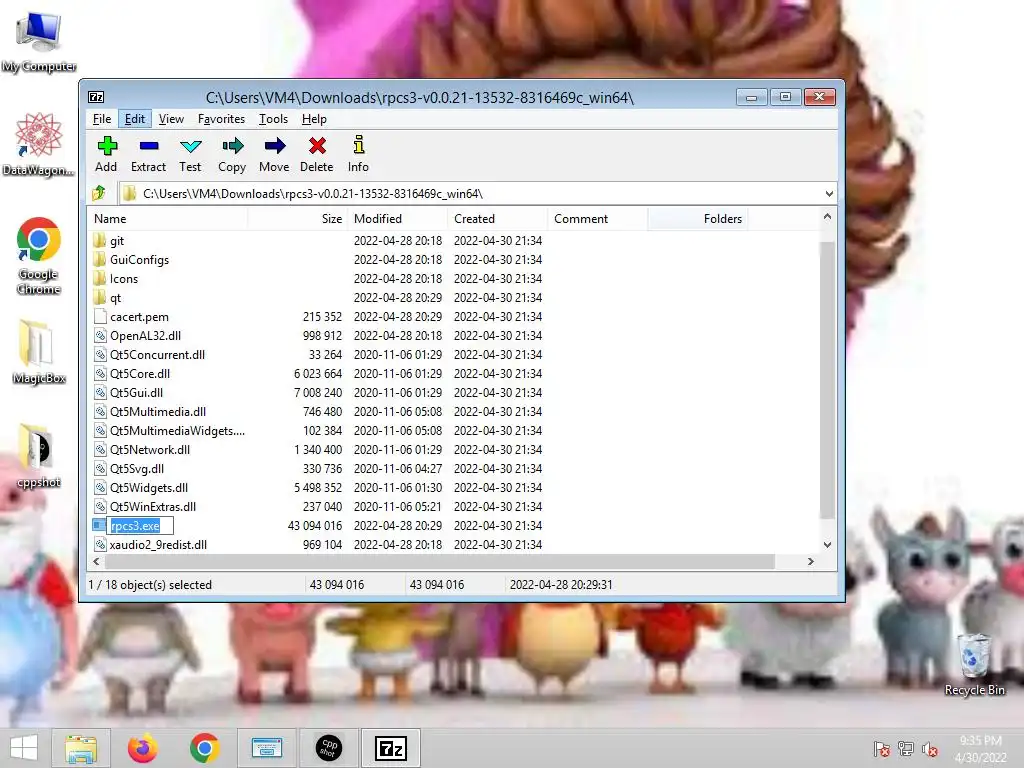Select the OpenAL32.dll file icon
Screen dimensions: 1024x768
100,336
